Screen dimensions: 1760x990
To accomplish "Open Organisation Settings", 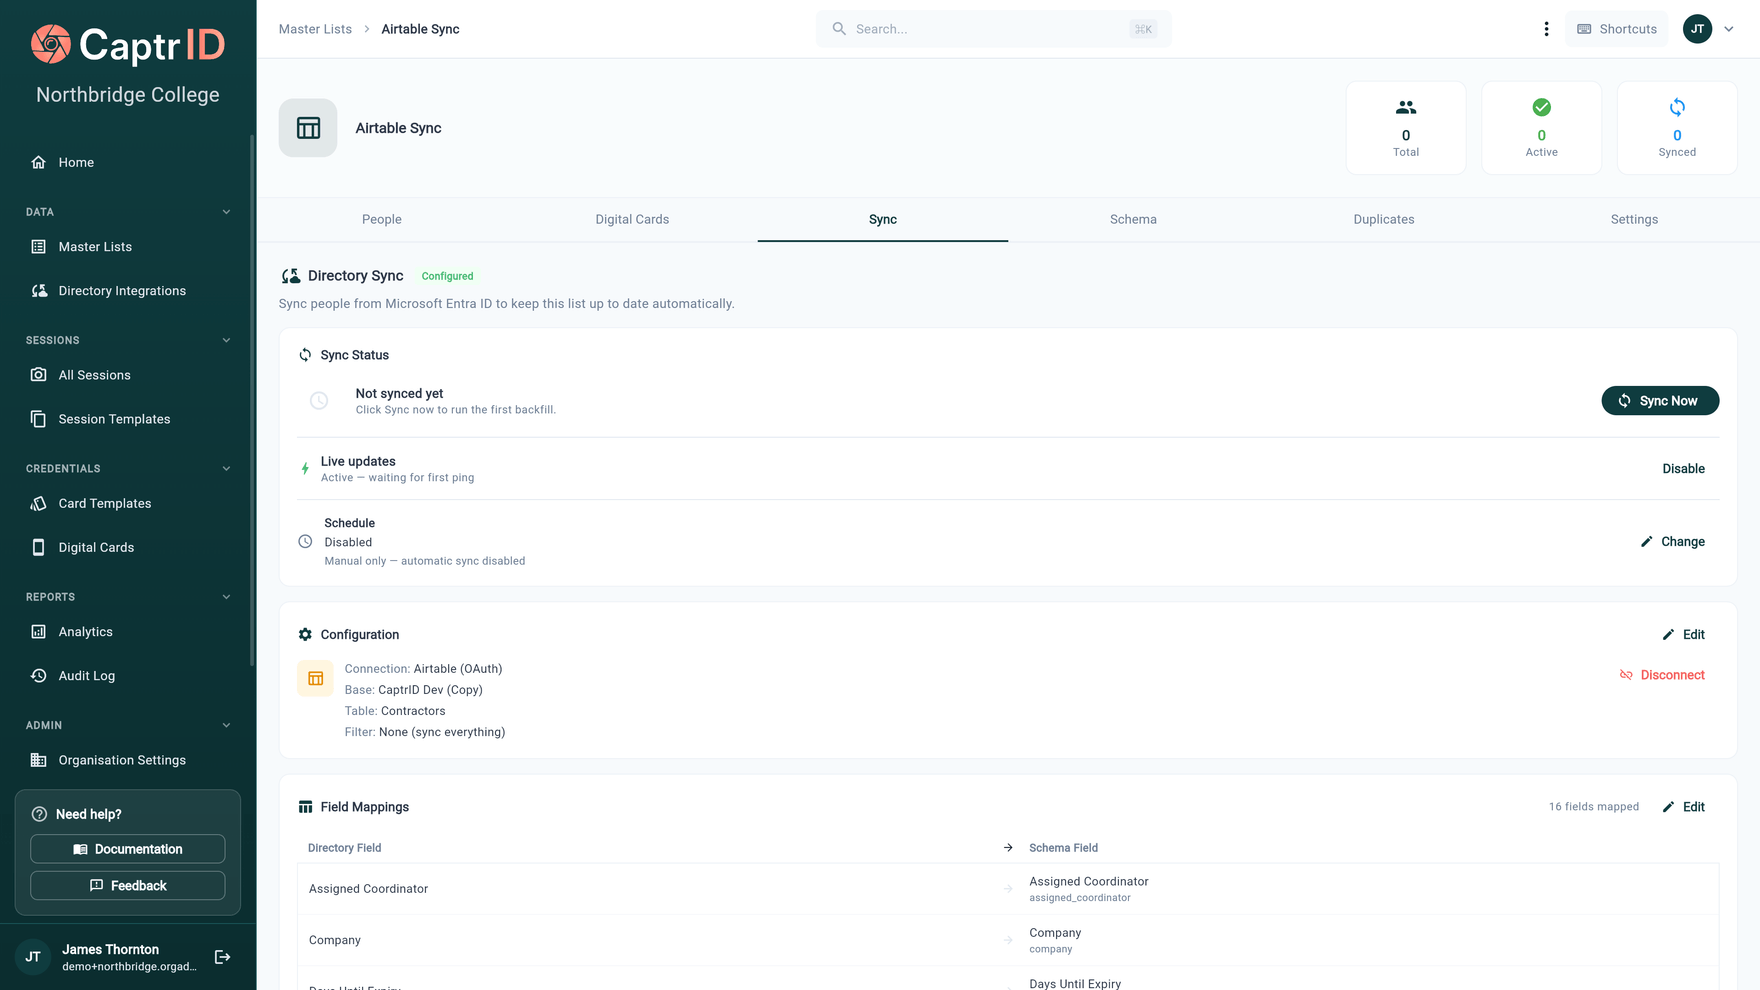I will pyautogui.click(x=122, y=760).
